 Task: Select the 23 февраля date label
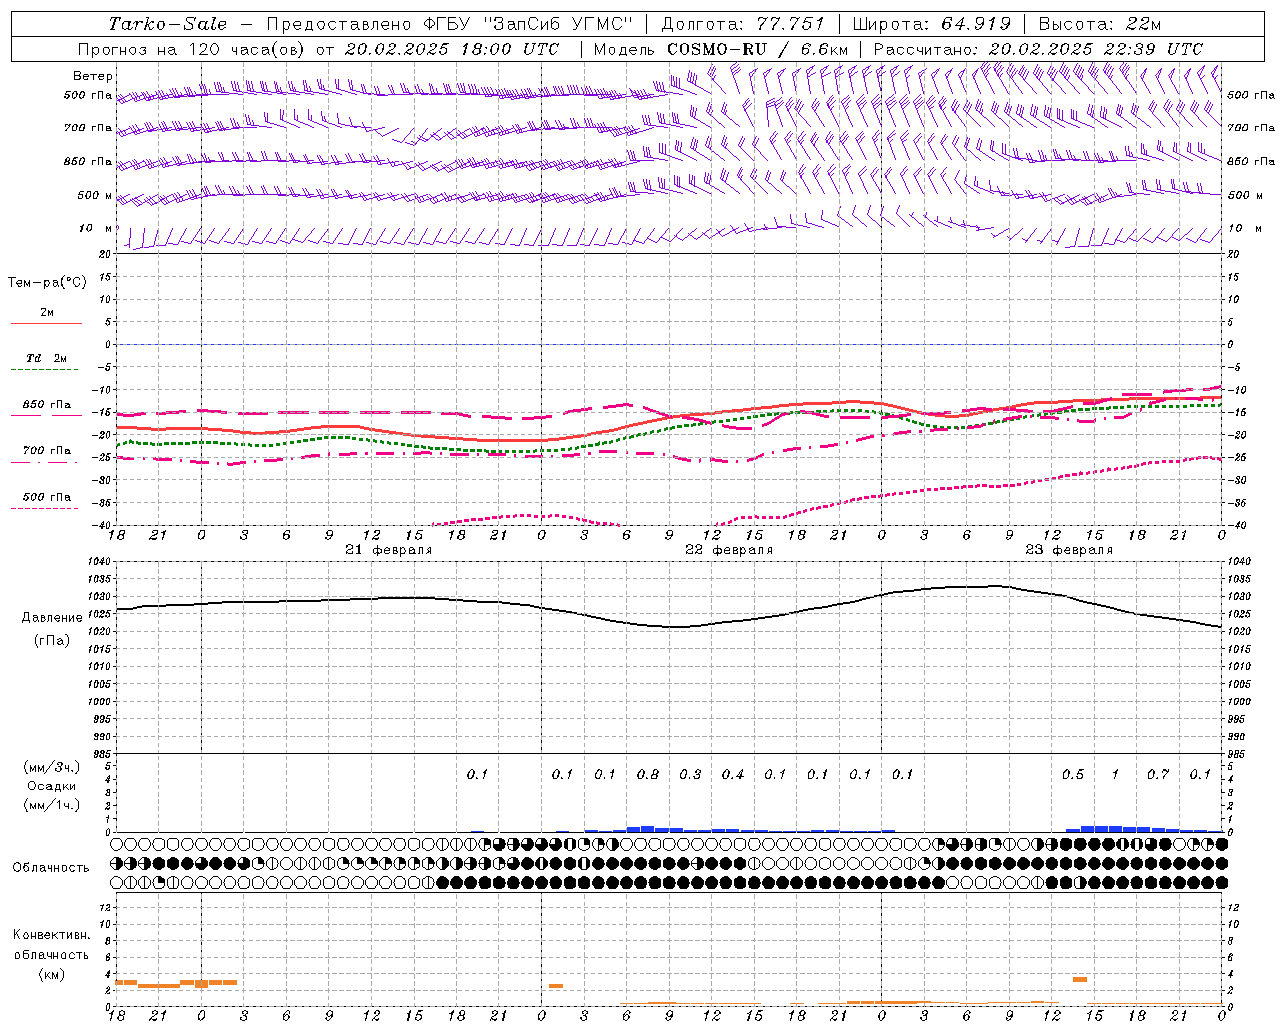(x=1069, y=550)
